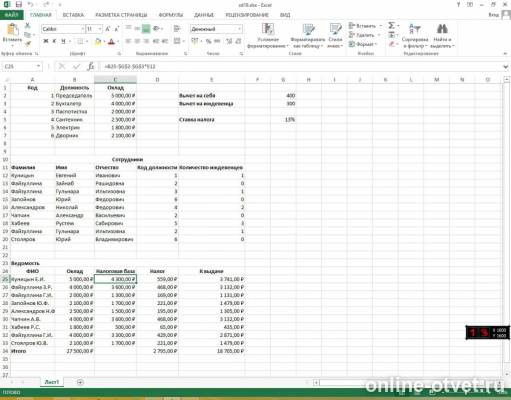Pick the red font color A
The width and height of the screenshot is (511, 400).
pos(111,41)
